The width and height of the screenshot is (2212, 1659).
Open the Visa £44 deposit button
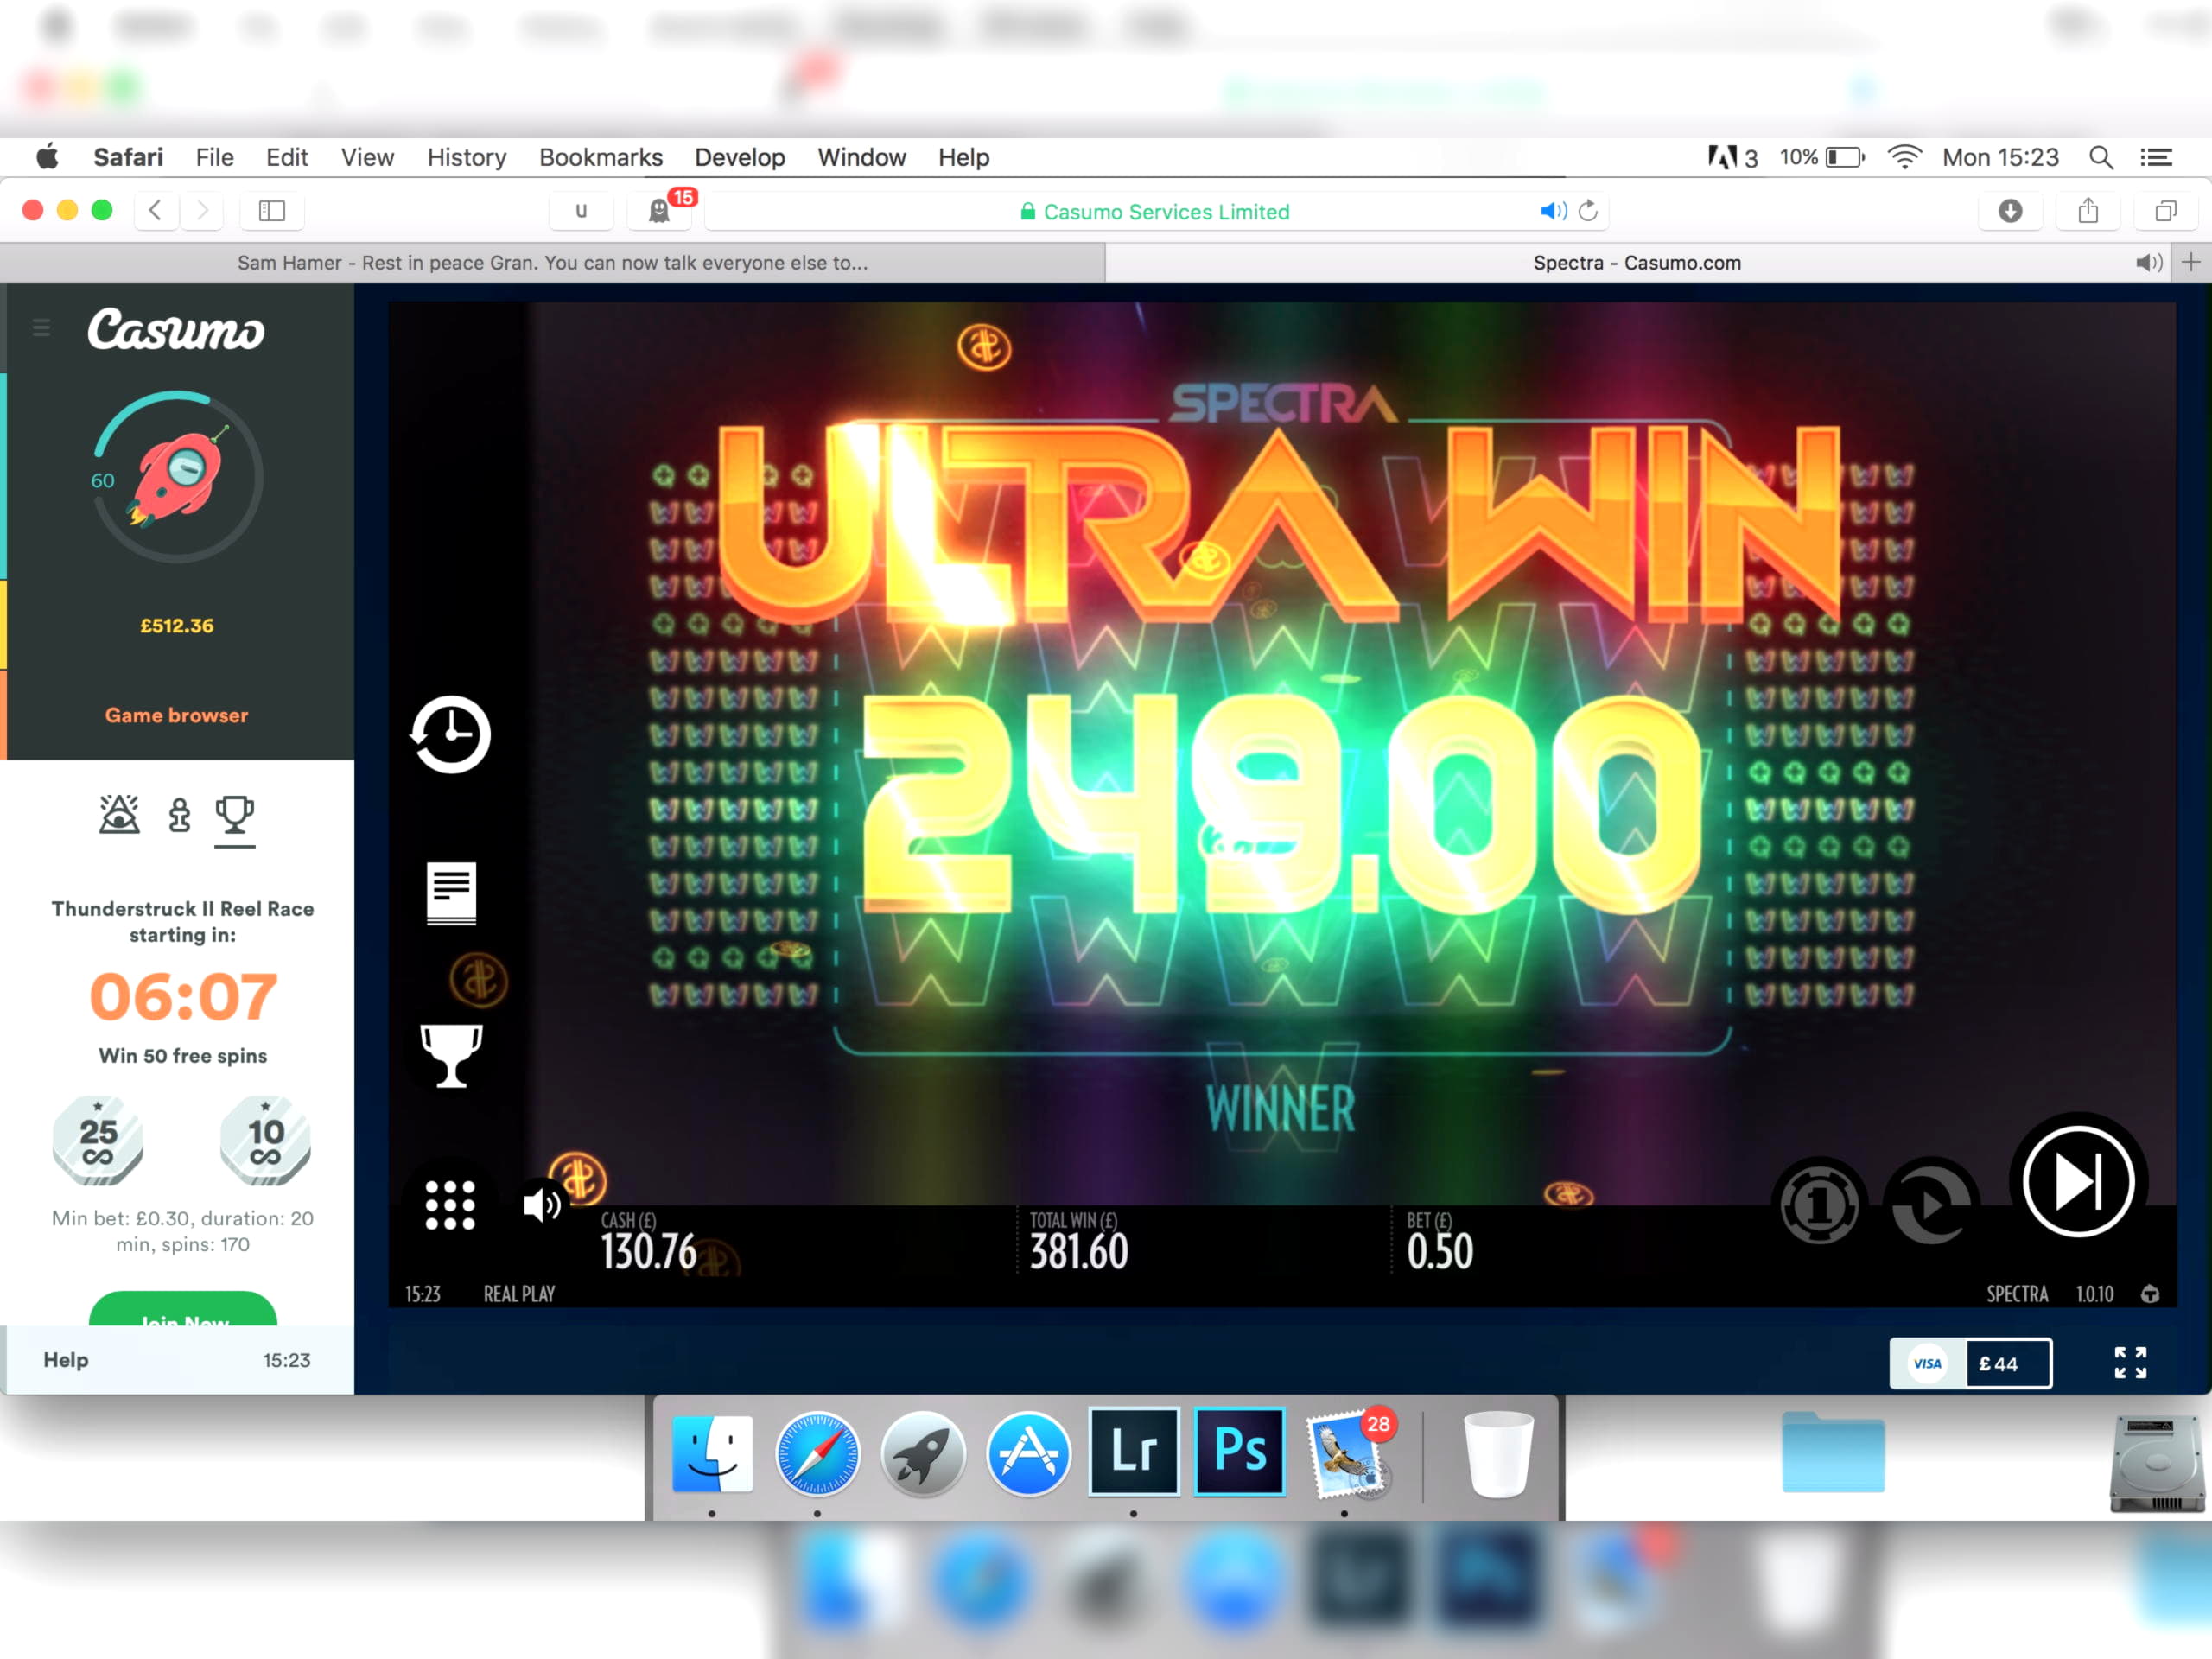tap(1970, 1363)
